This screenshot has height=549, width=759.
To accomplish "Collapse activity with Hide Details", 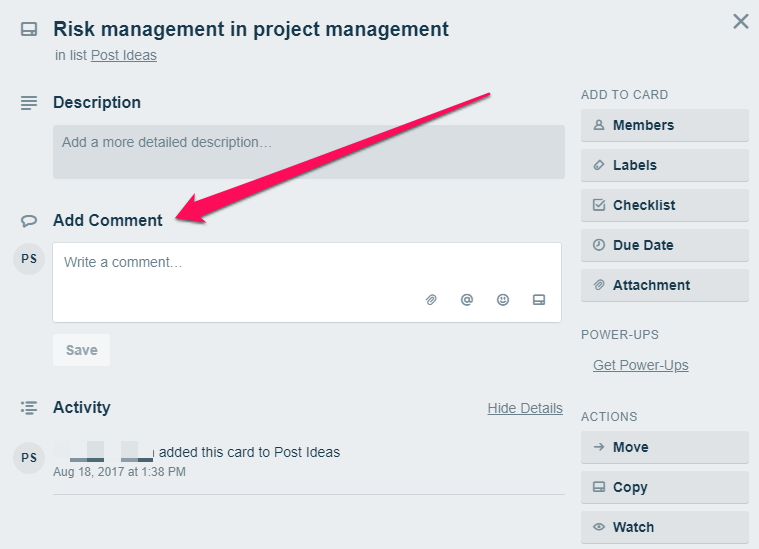I will [x=525, y=408].
